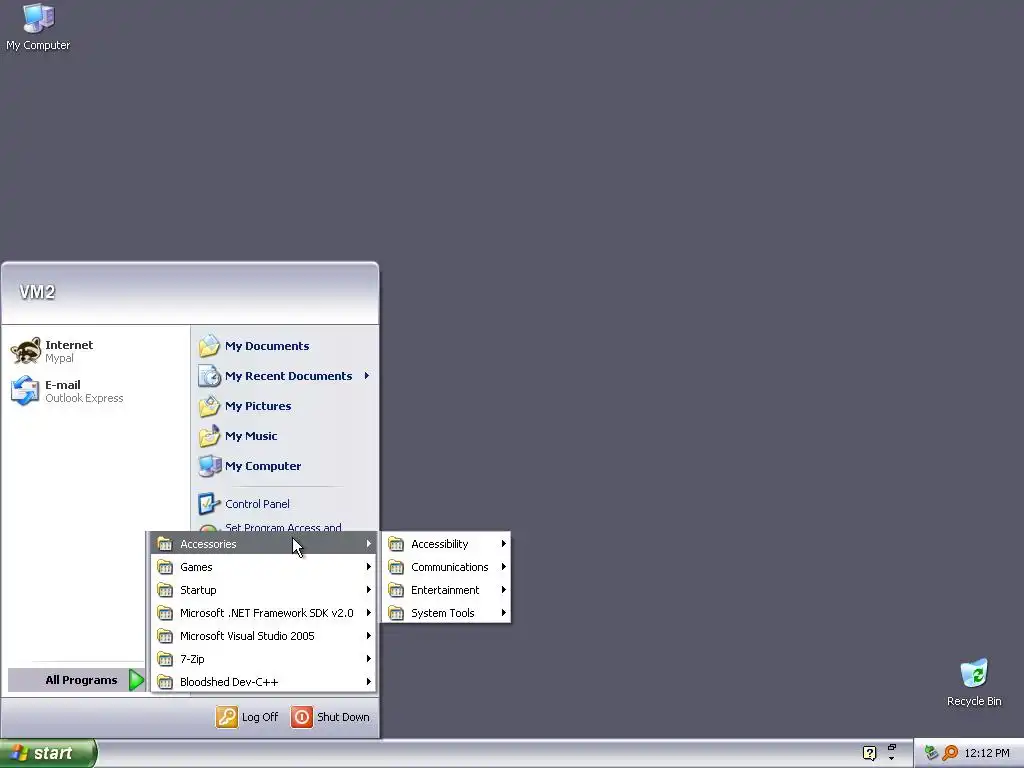Click the start button
The width and height of the screenshot is (1024, 768).
tap(48, 753)
